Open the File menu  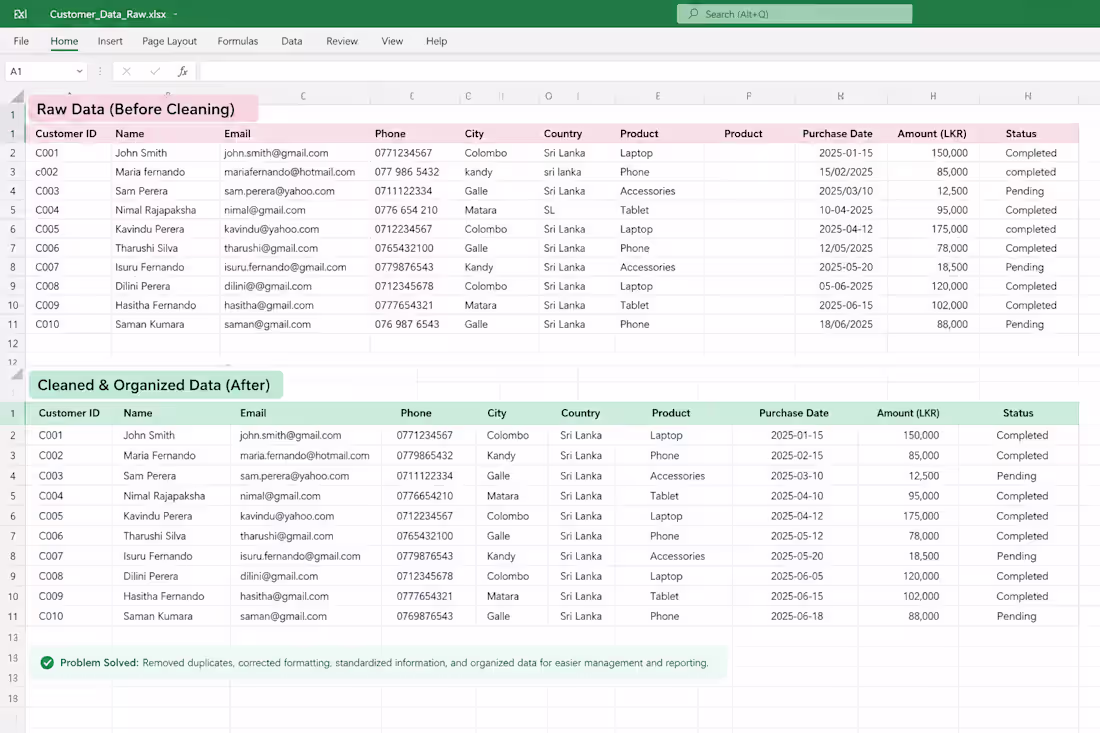21,41
